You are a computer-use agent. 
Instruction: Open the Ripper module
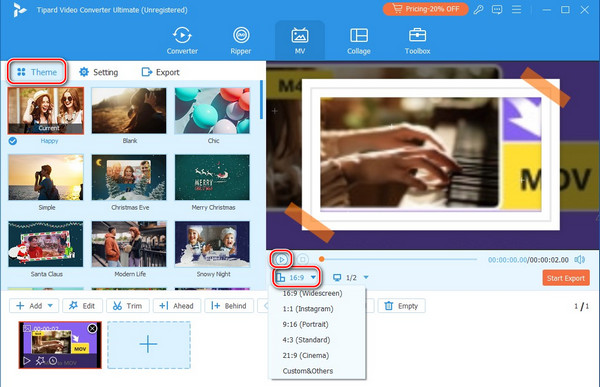pyautogui.click(x=241, y=41)
